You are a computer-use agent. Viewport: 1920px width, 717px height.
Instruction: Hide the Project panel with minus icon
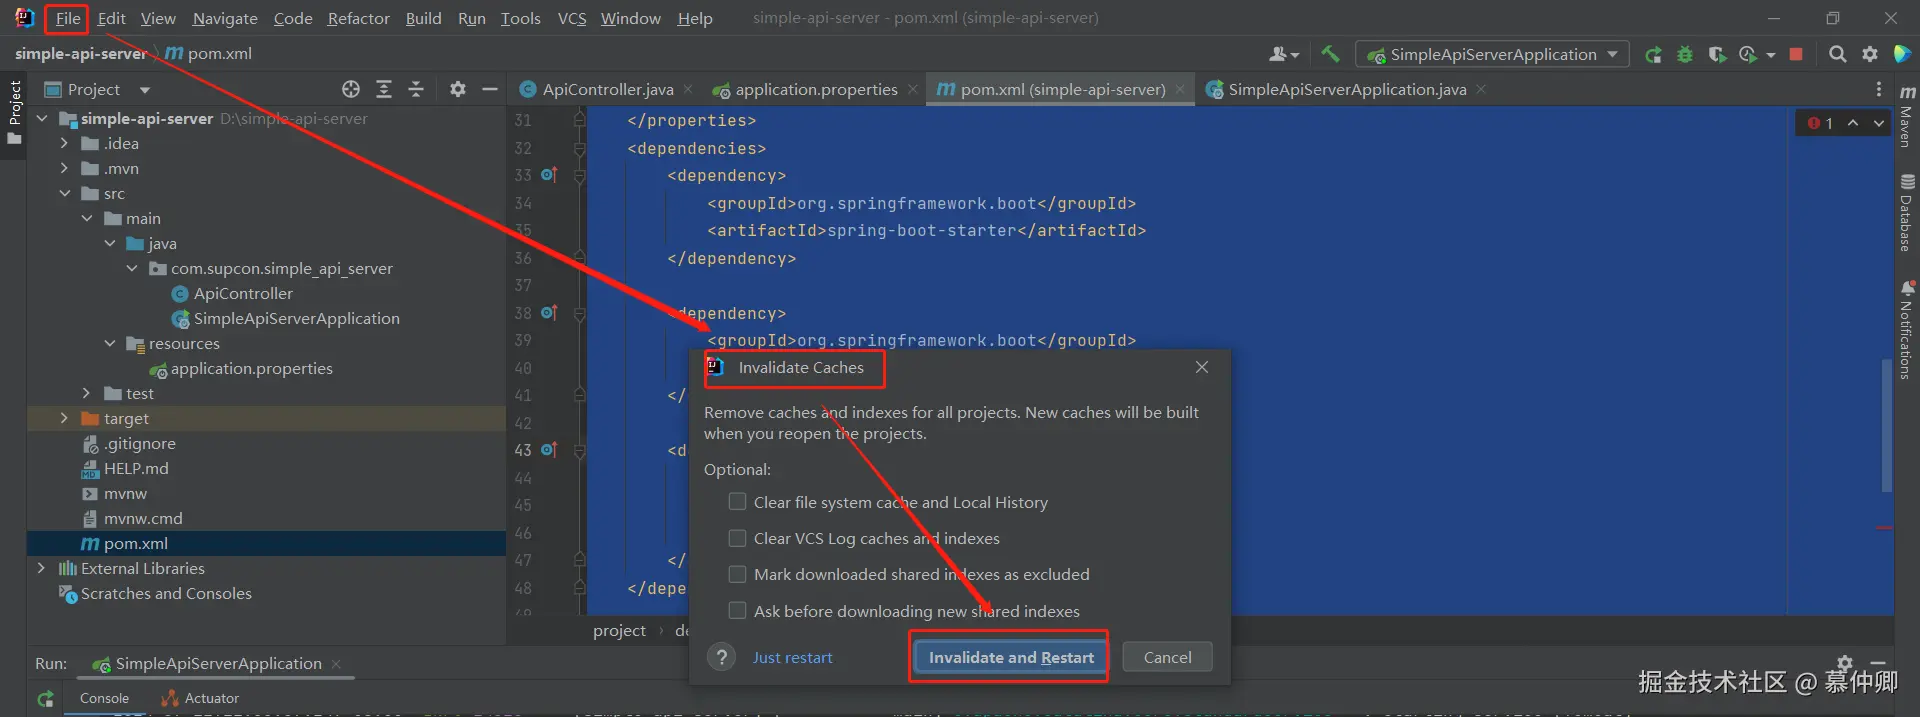point(490,89)
